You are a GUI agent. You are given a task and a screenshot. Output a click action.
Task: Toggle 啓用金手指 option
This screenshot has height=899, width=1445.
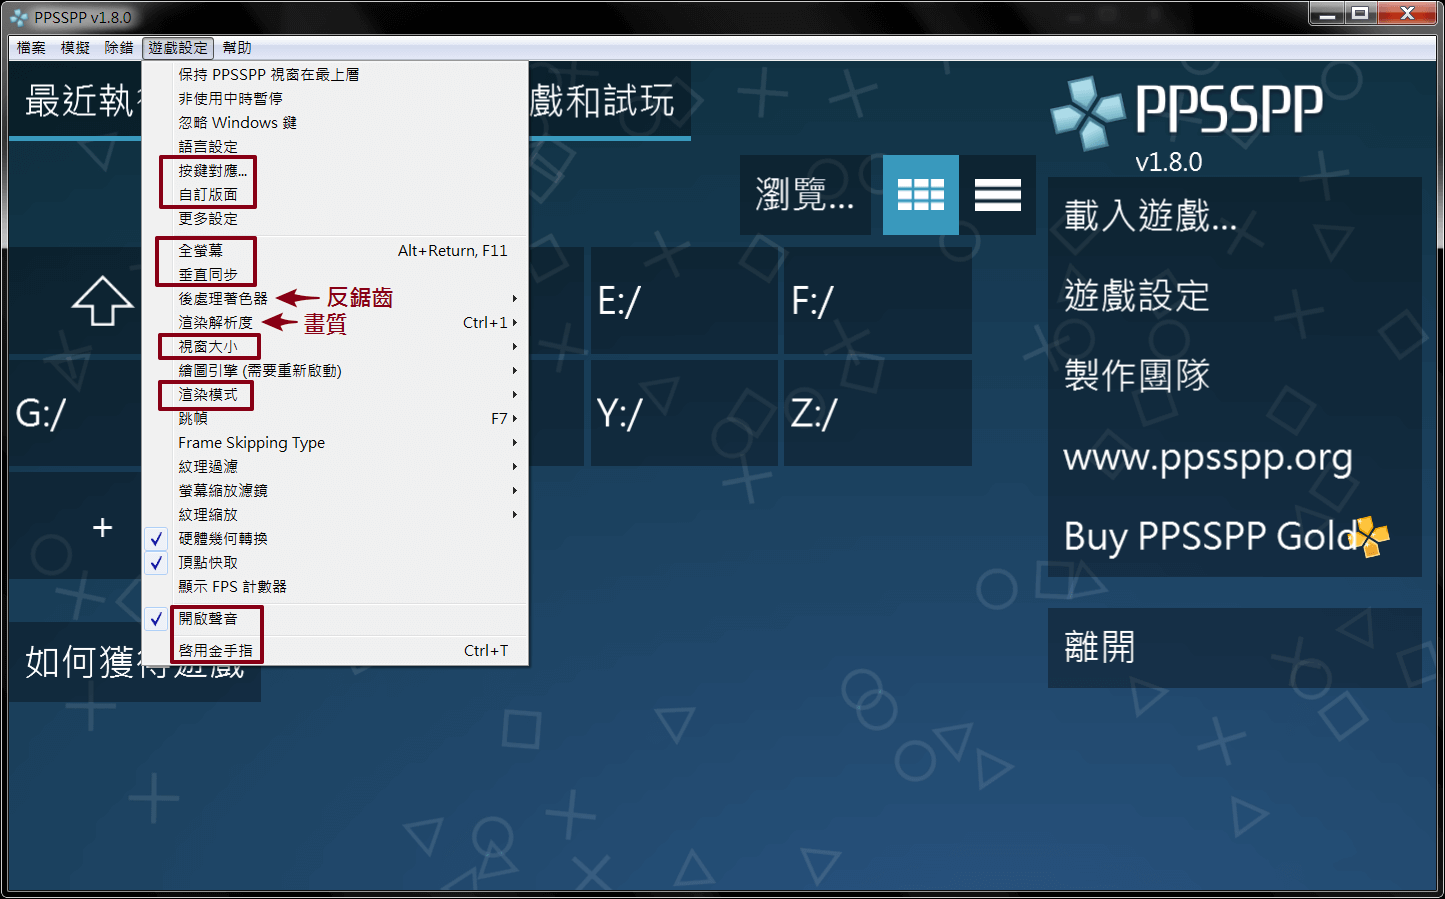(x=334, y=651)
